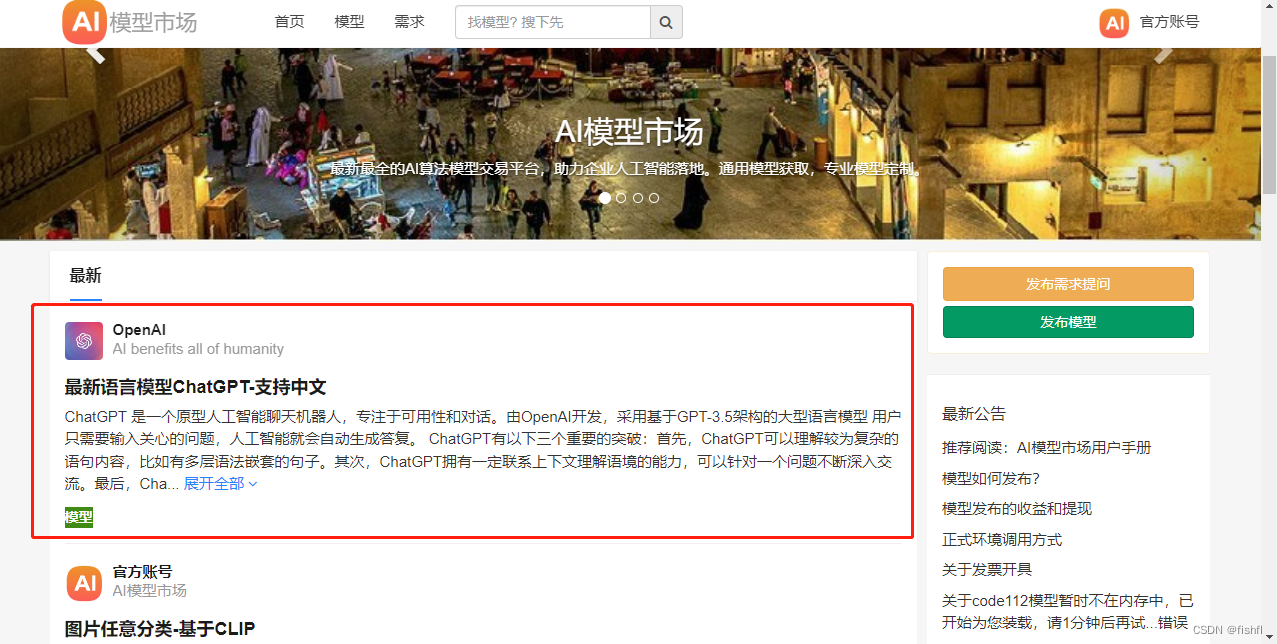Click the AI模型市场 site title text

[x=153, y=22]
